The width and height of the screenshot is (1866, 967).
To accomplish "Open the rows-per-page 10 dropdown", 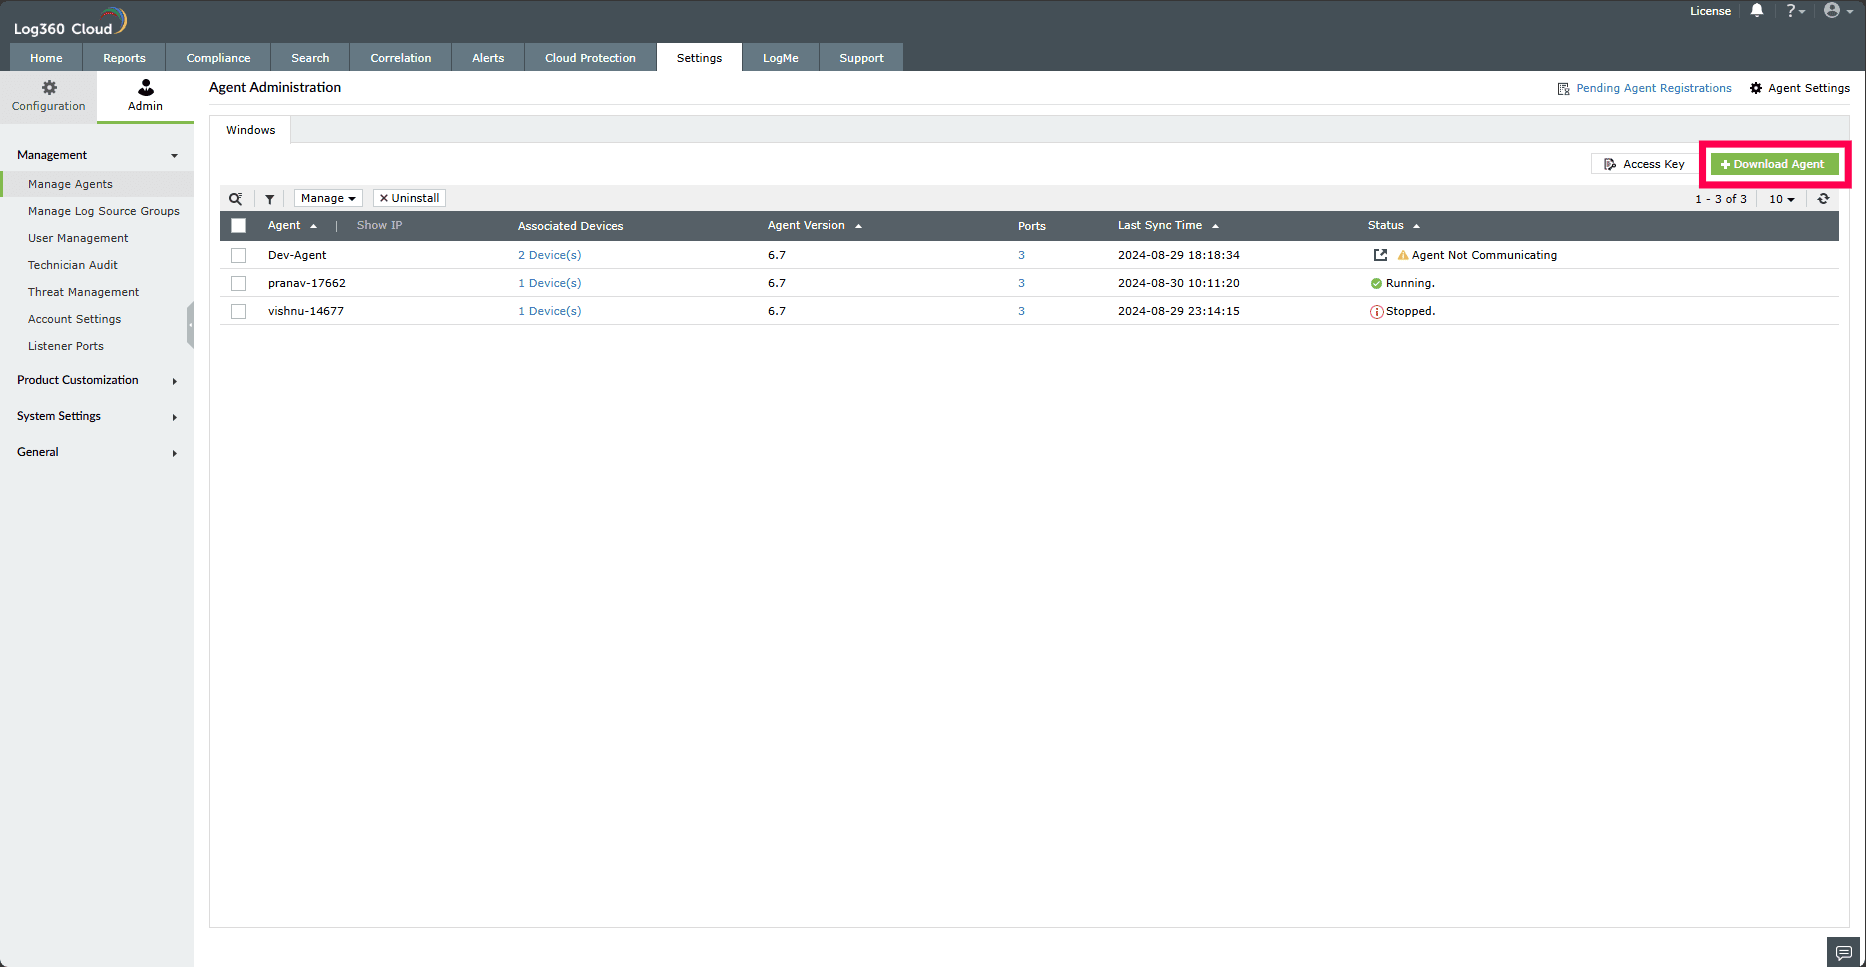I will tap(1782, 199).
